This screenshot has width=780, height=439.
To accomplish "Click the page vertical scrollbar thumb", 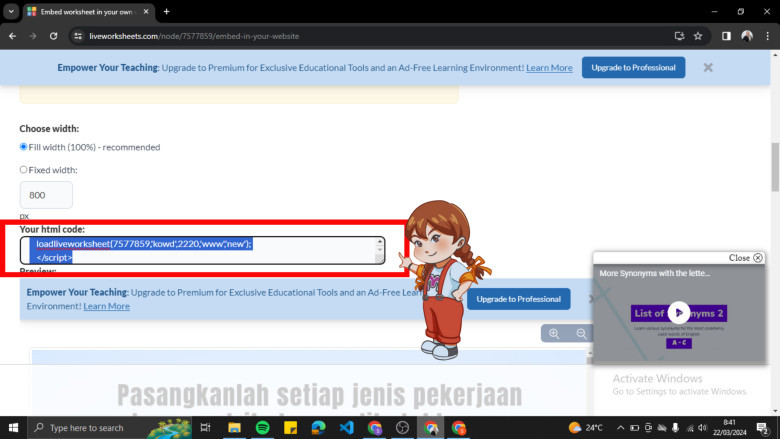I will pos(775,167).
